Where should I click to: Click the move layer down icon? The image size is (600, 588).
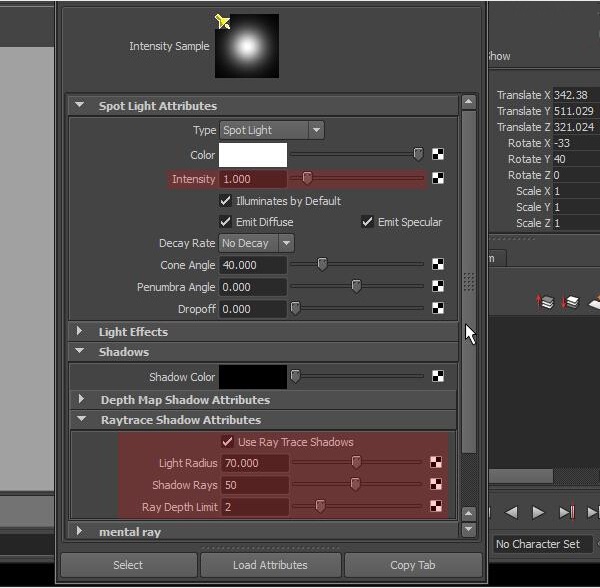pyautogui.click(x=570, y=301)
